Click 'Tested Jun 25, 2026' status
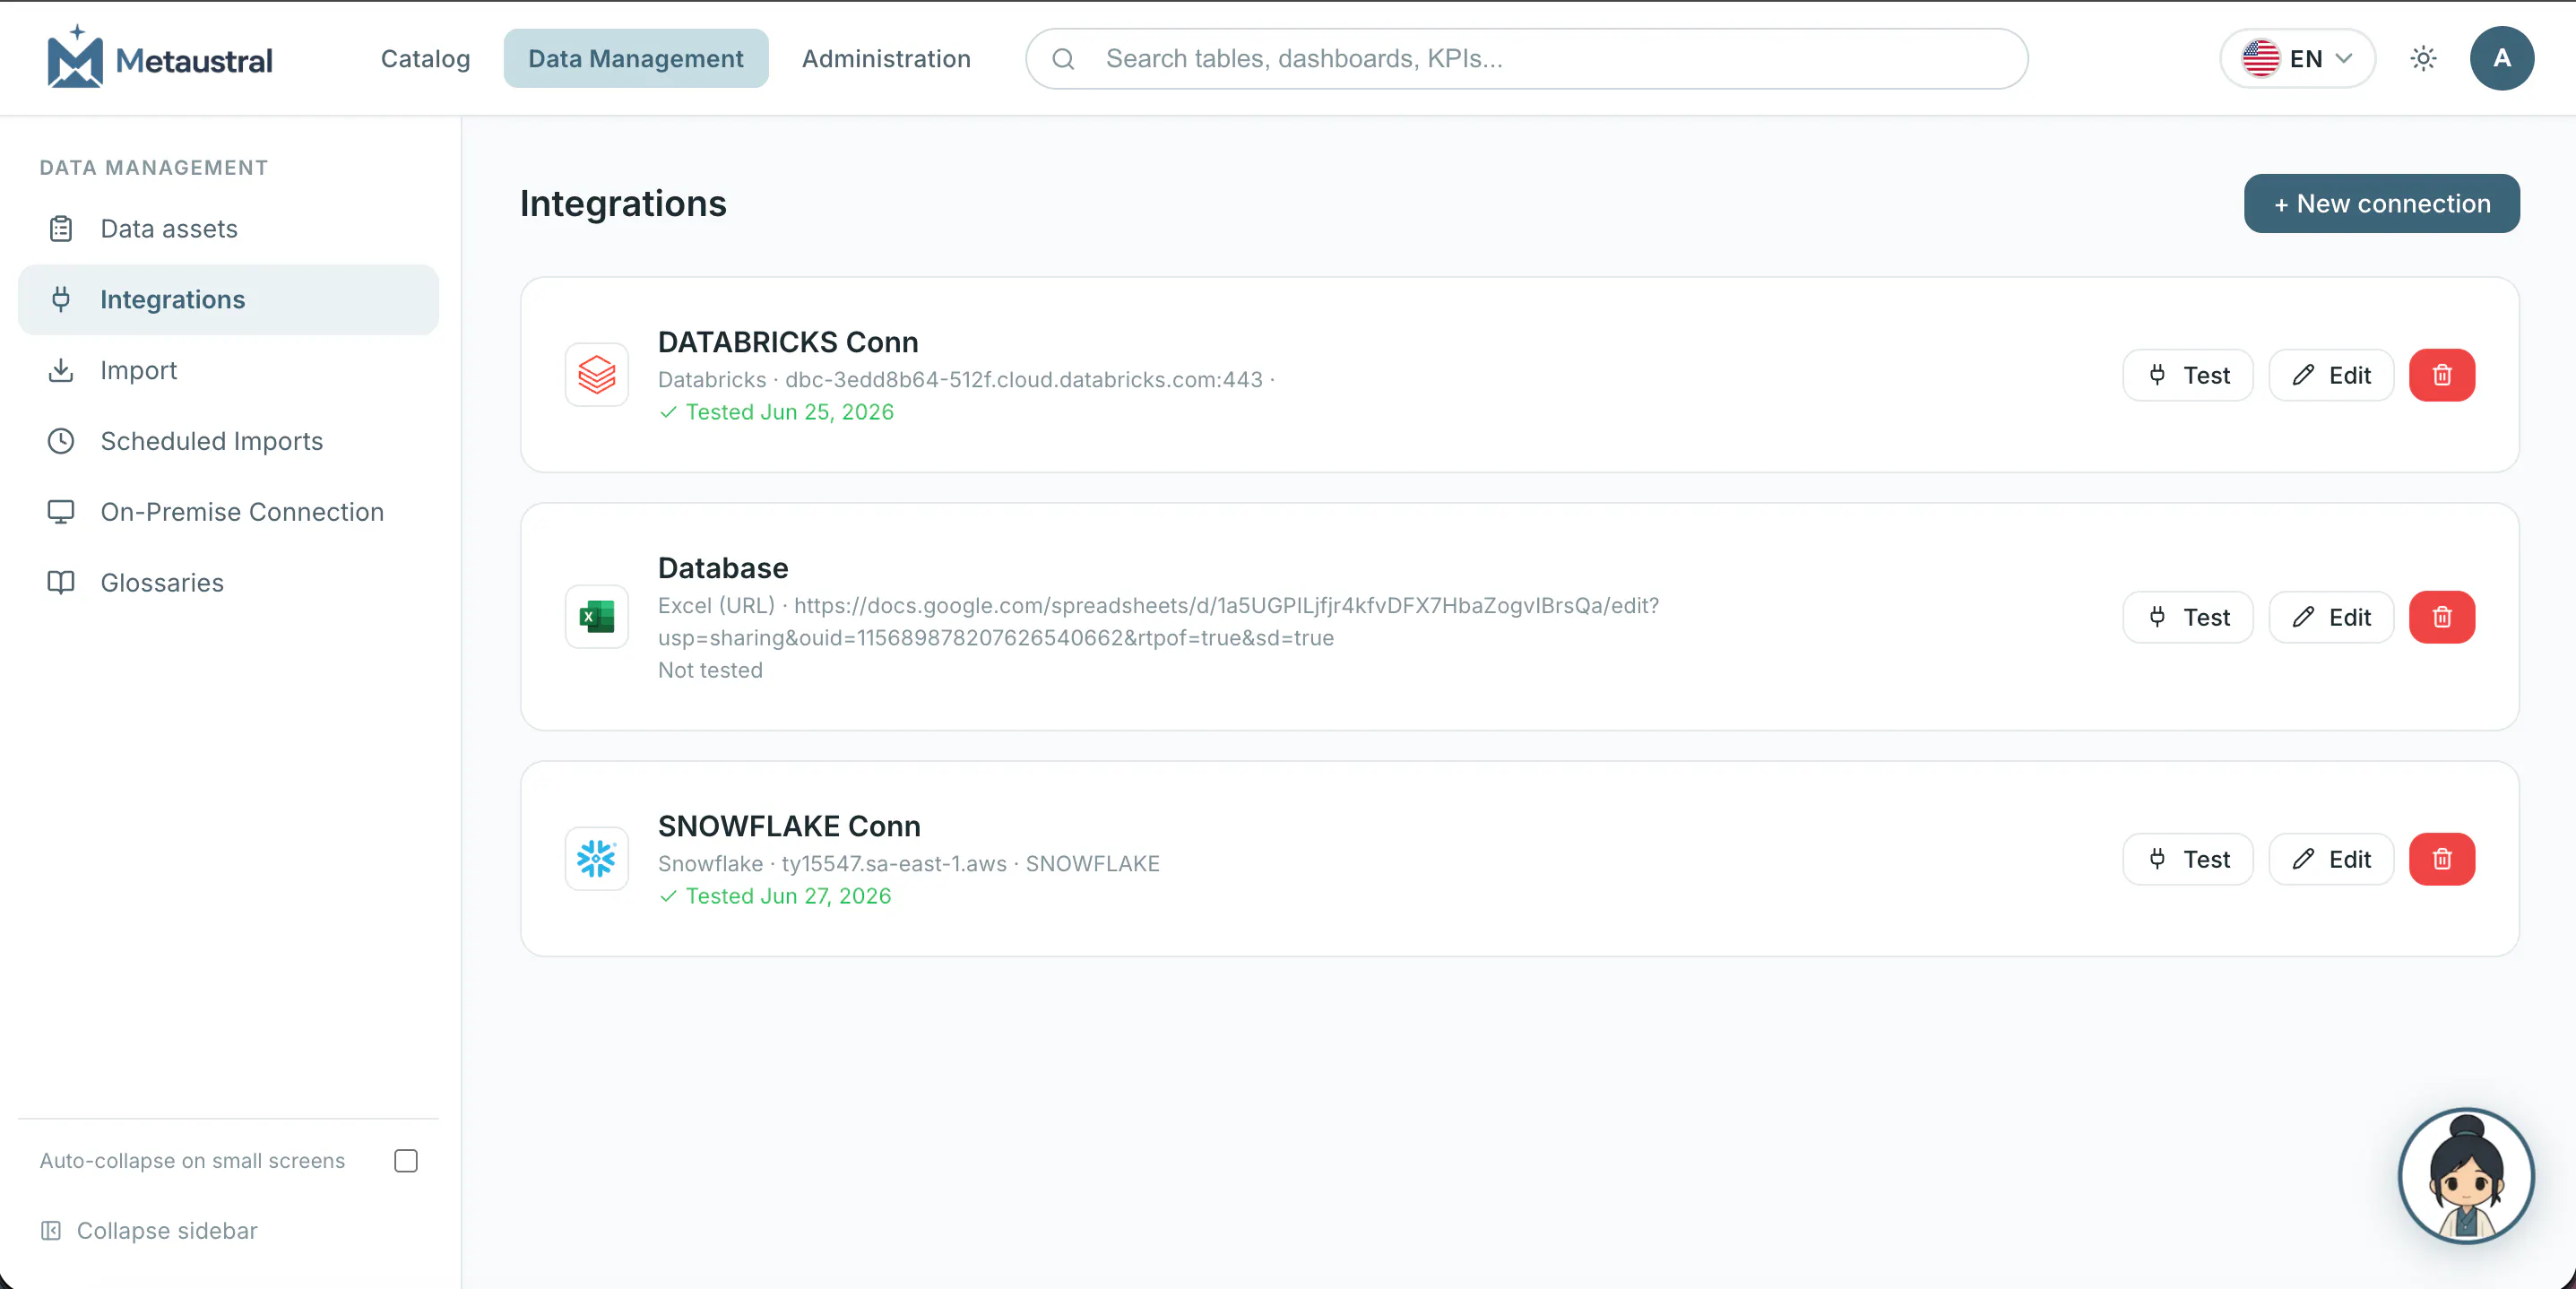 [x=777, y=412]
